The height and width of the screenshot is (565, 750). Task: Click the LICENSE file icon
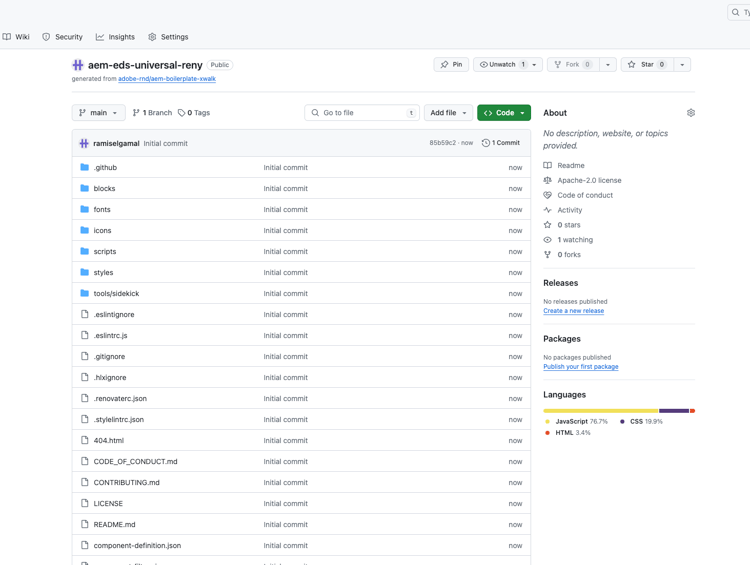click(85, 503)
